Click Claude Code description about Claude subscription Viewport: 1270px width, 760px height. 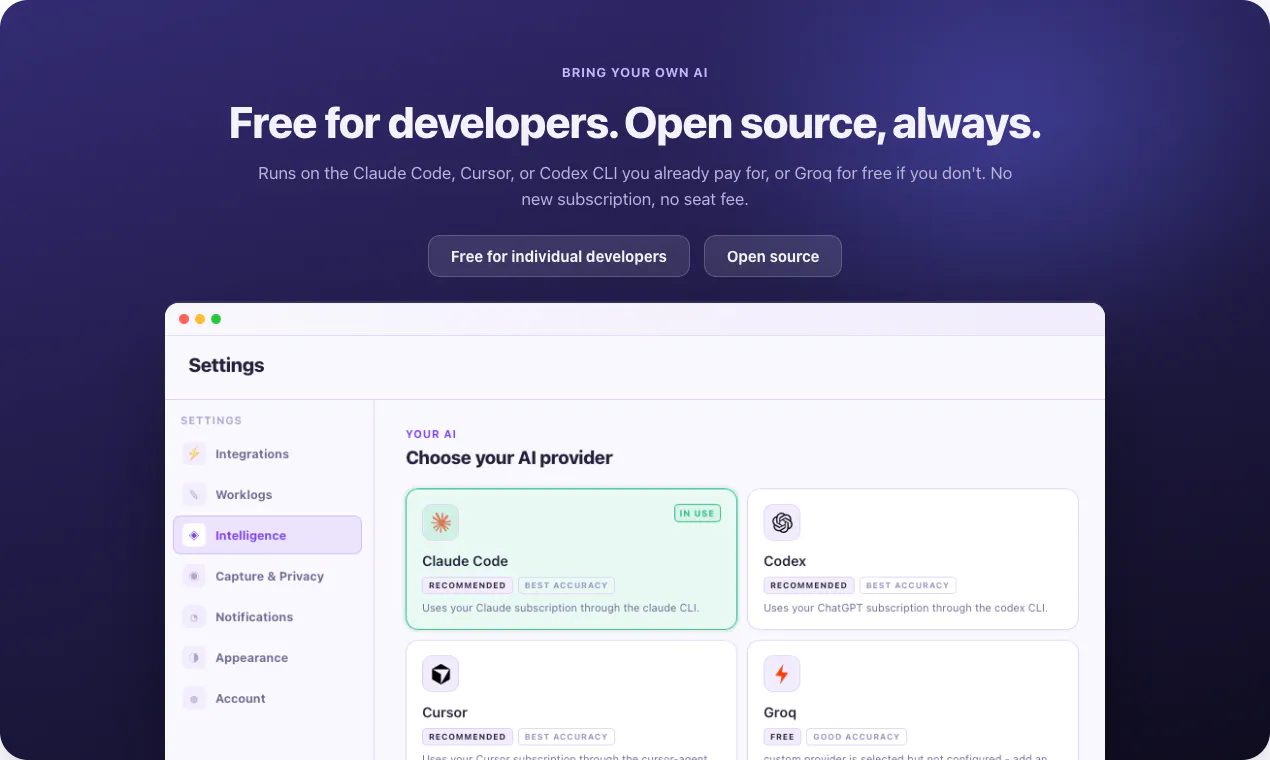(560, 608)
